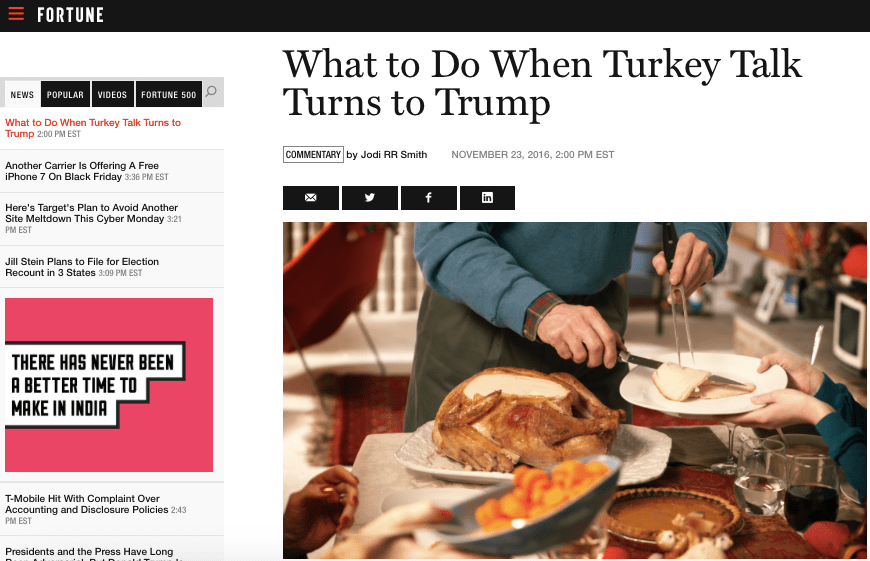Share the article on LinkedIn
The width and height of the screenshot is (870, 561).
[487, 198]
